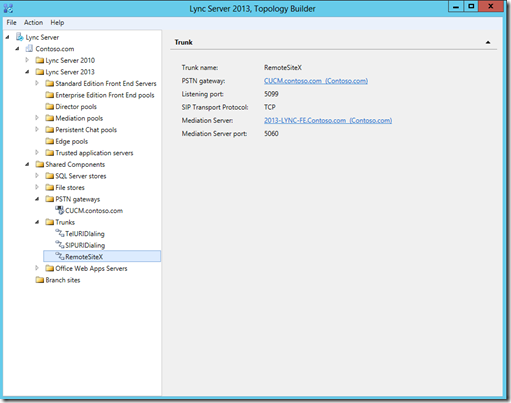The height and width of the screenshot is (403, 511).
Task: Collapse the Shared Components node
Action: click(27, 164)
